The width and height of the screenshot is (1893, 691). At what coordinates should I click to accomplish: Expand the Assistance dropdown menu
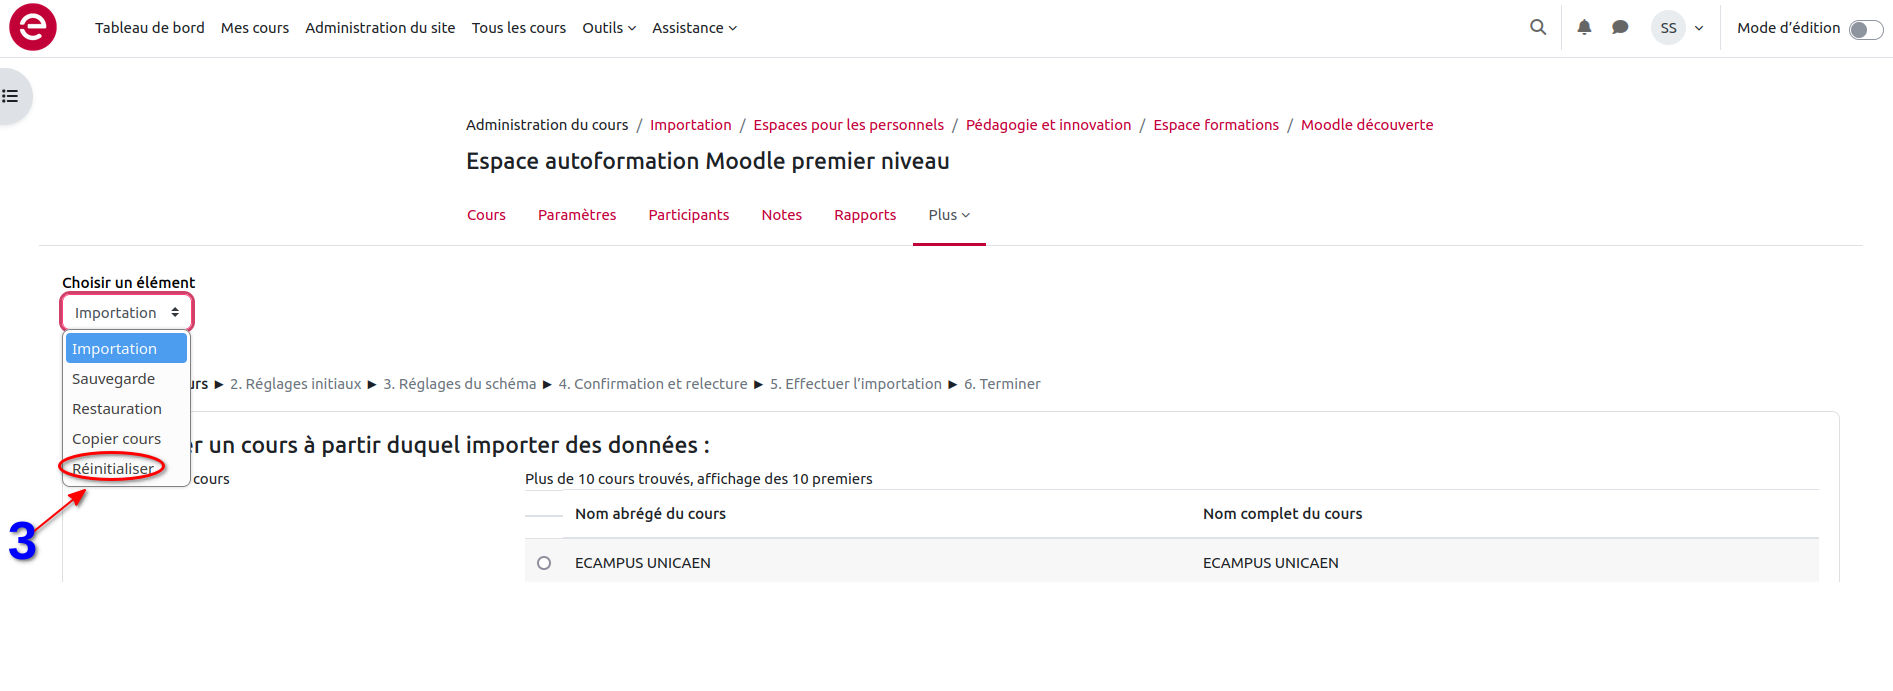tap(694, 28)
